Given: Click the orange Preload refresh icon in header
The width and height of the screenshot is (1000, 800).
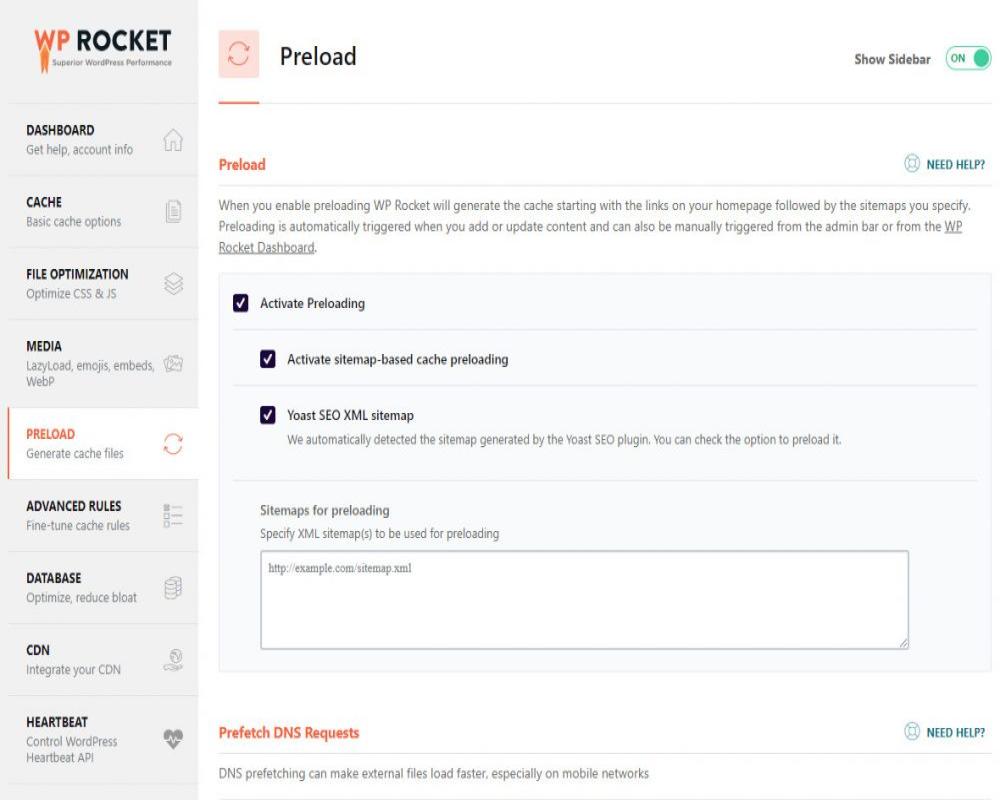Looking at the screenshot, I should [x=239, y=55].
